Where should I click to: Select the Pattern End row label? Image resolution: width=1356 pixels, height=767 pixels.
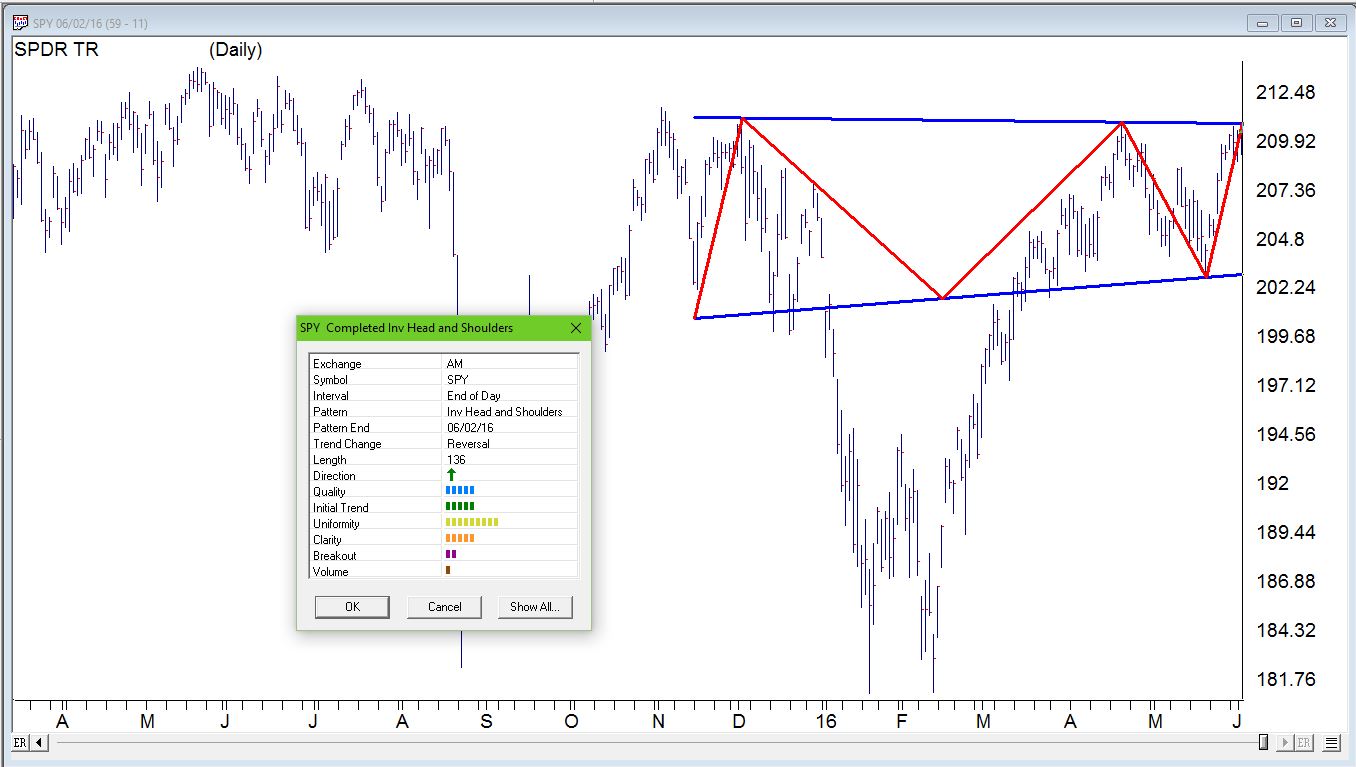341,428
